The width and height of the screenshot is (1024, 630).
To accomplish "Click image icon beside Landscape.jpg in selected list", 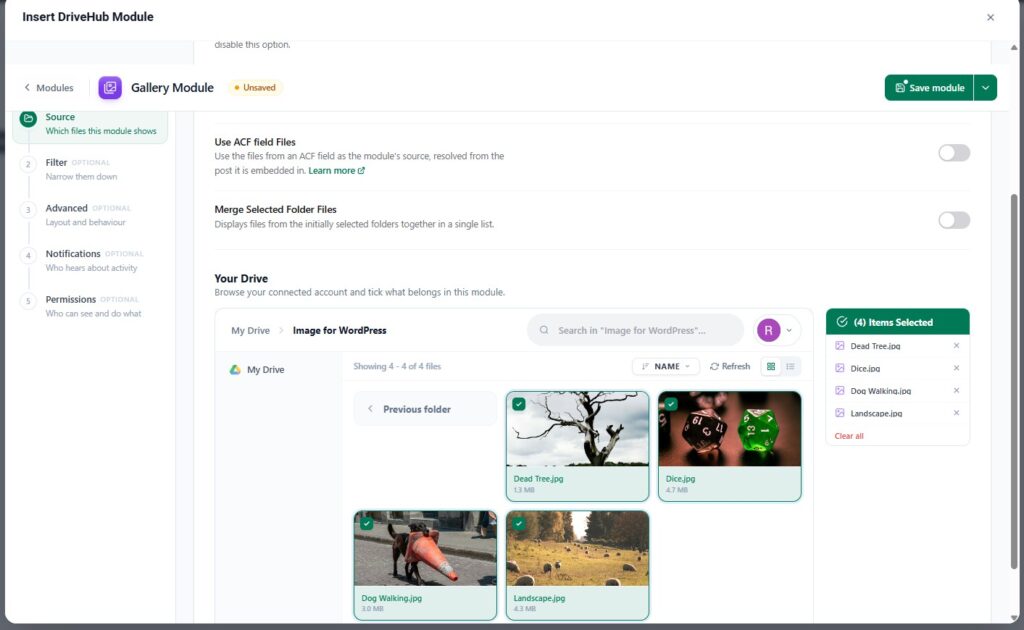I will 840,413.
